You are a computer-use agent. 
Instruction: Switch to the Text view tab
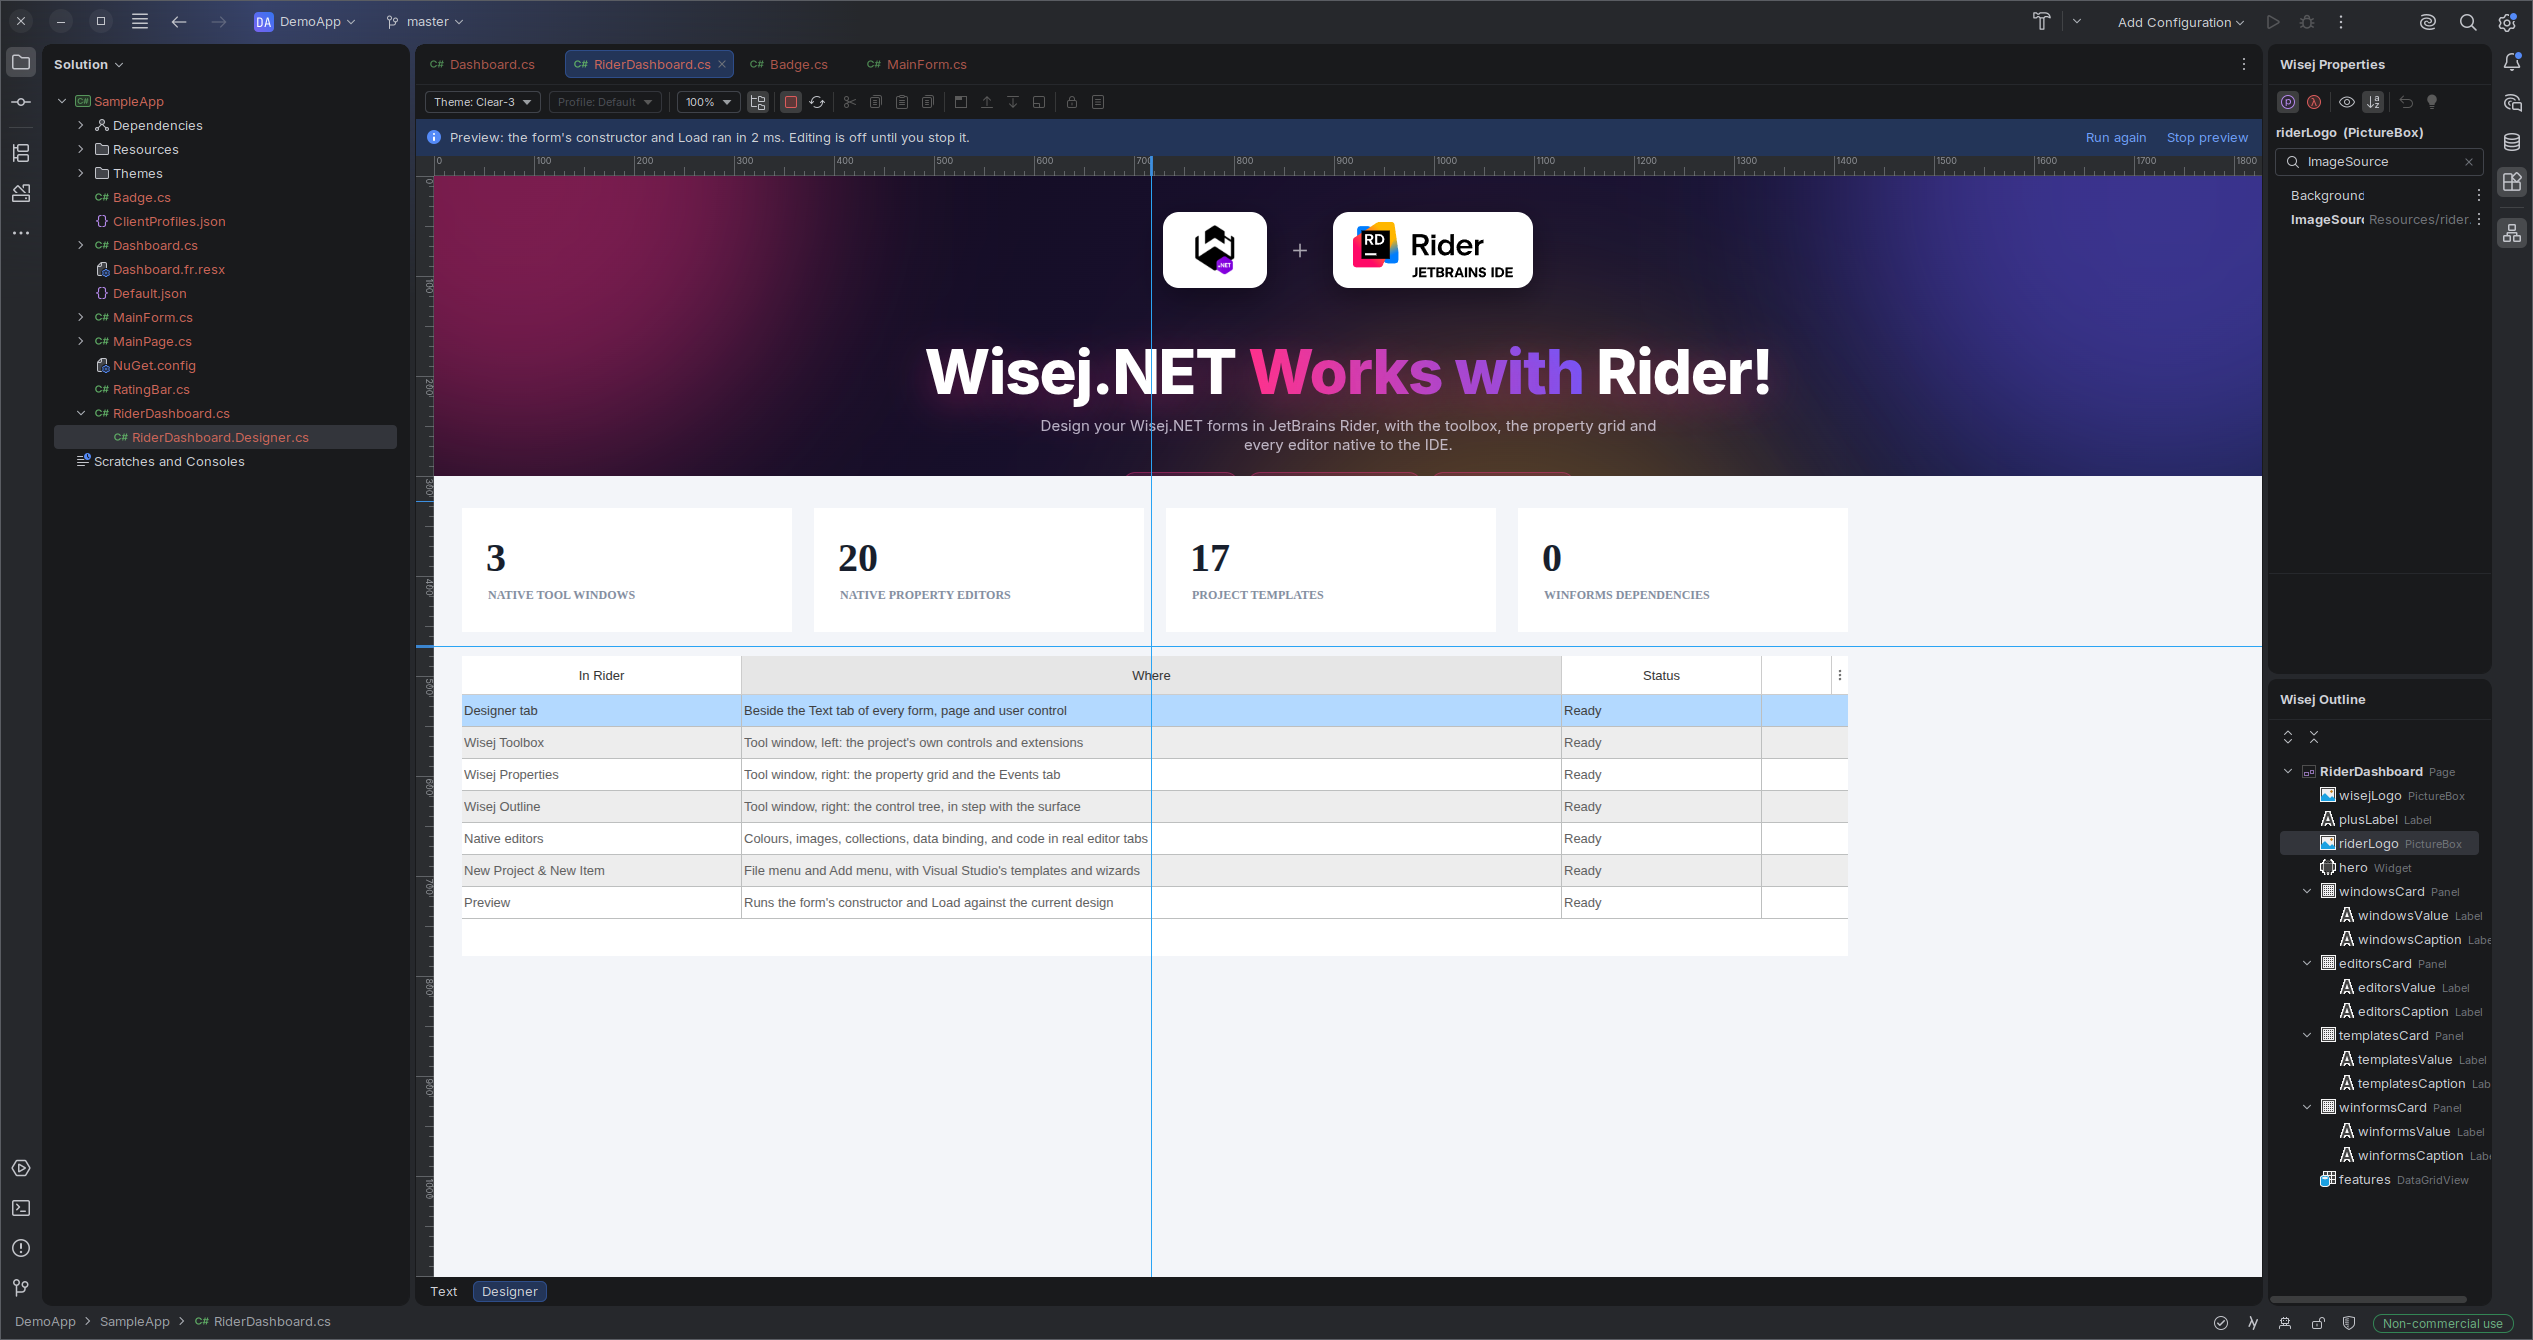443,1291
